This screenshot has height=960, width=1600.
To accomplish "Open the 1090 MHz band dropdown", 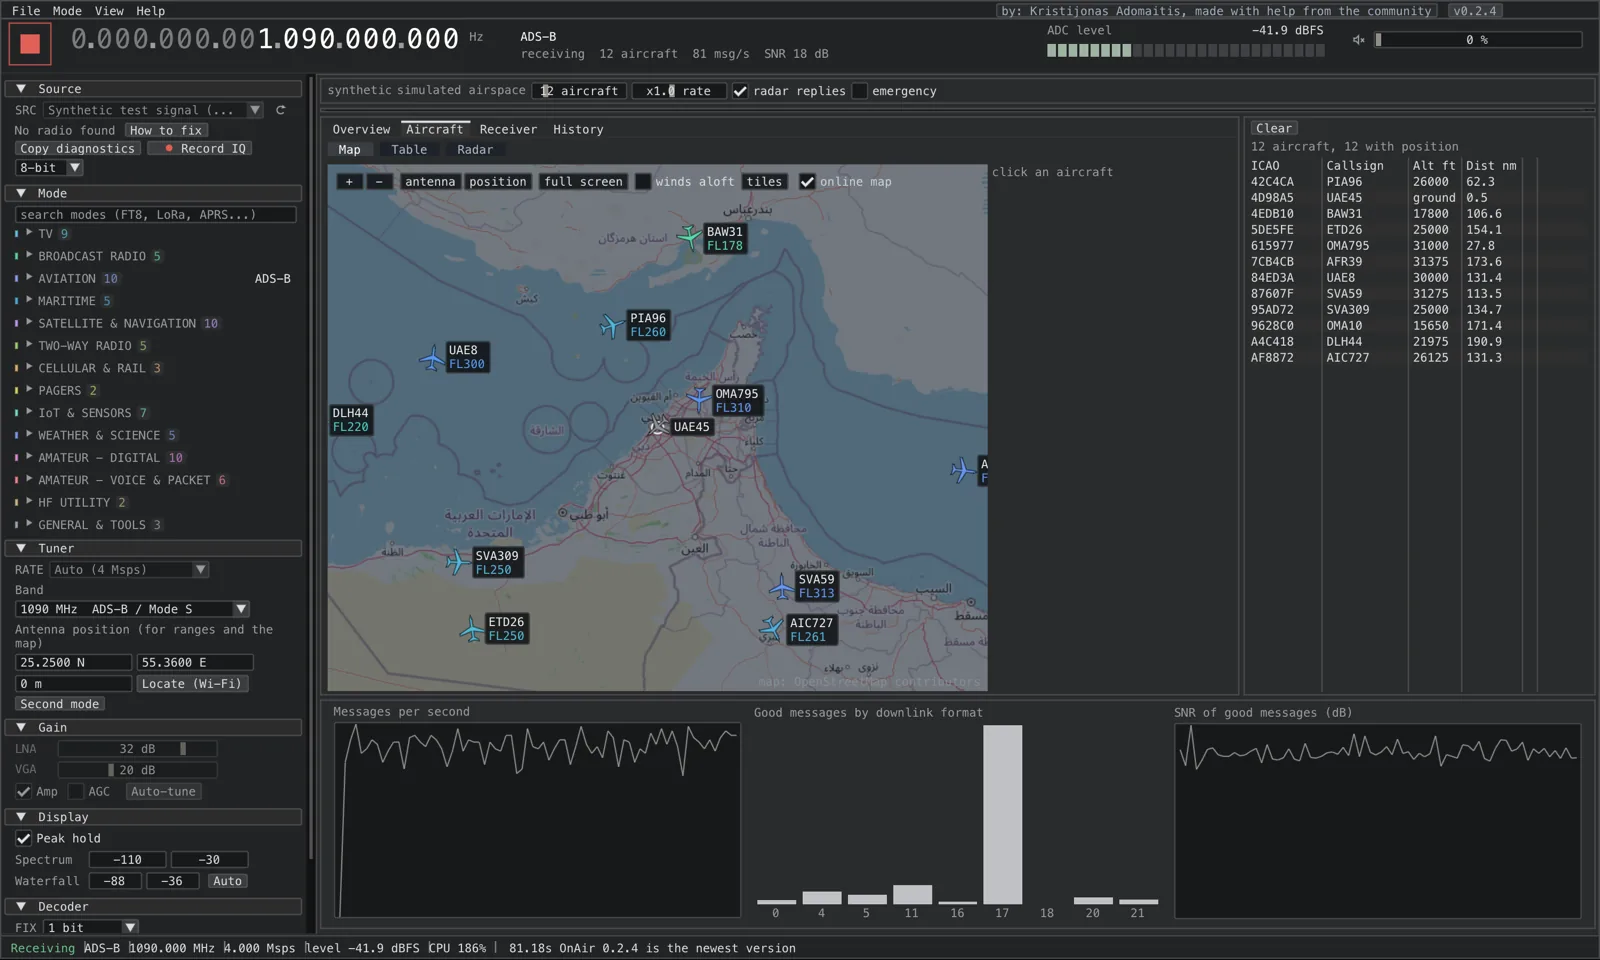I will (132, 608).
